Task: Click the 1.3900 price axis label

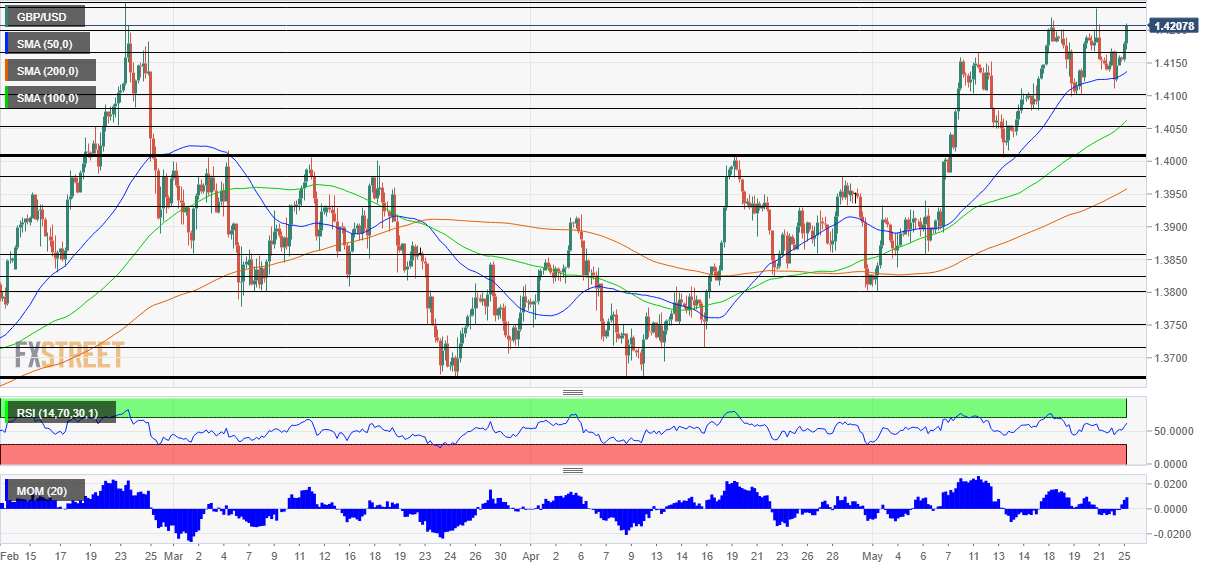Action: point(1171,228)
